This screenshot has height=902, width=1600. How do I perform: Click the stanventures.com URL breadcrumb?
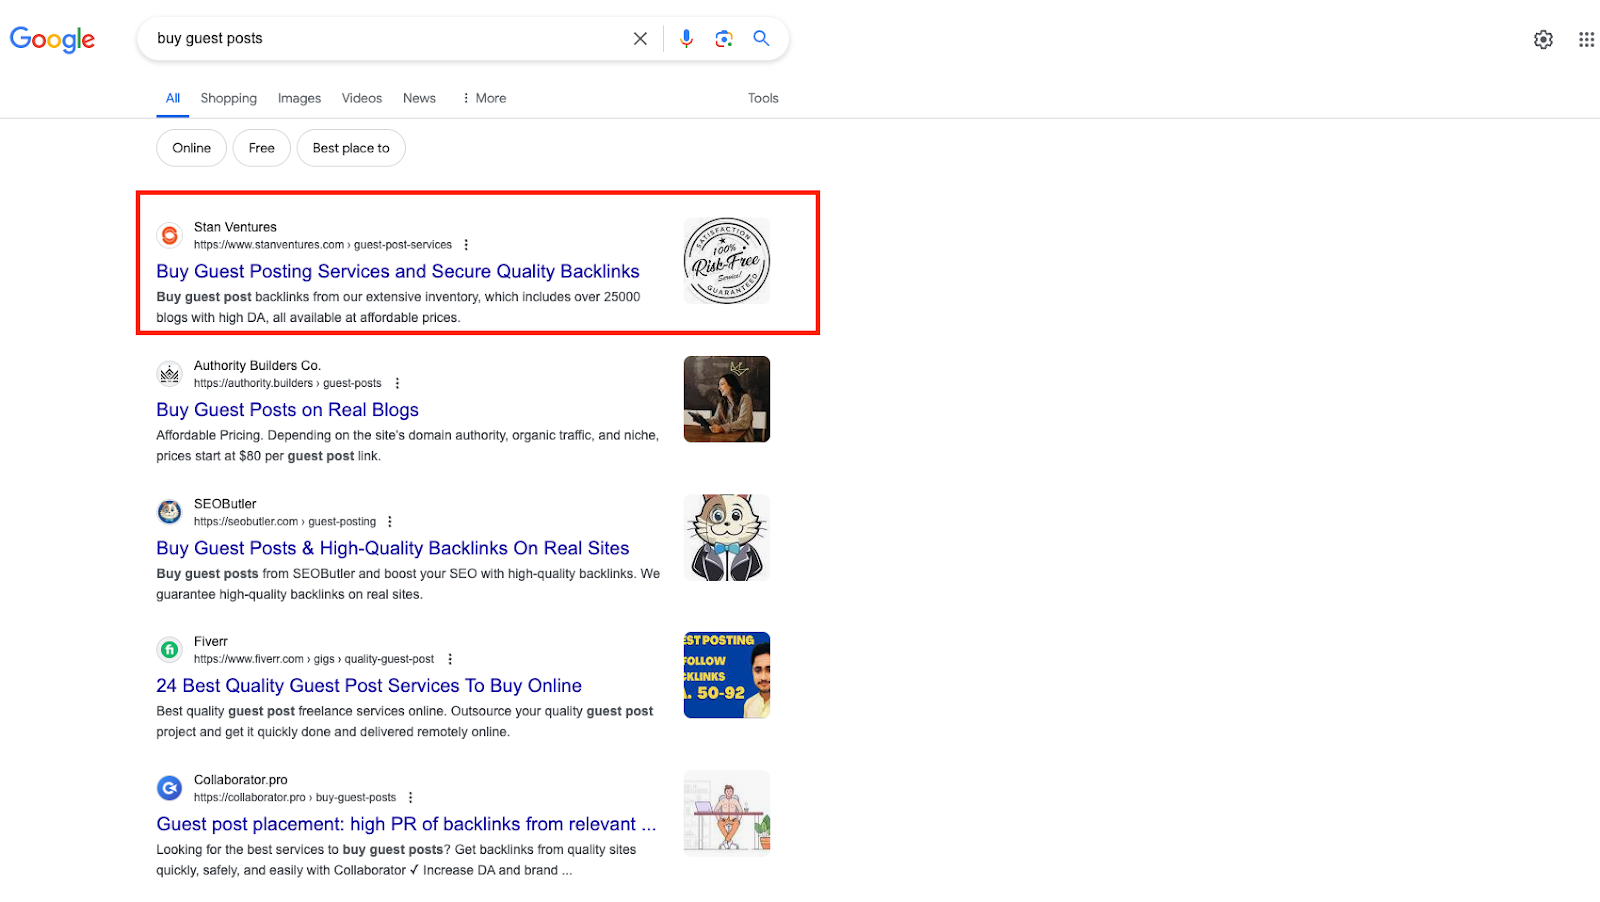(323, 245)
